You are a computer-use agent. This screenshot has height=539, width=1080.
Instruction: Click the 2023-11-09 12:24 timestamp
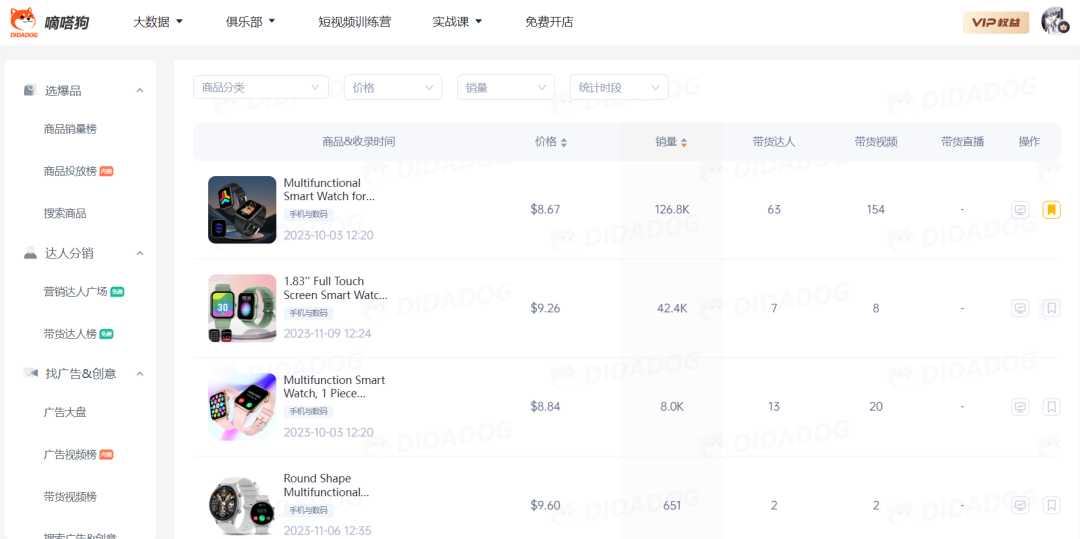pos(327,334)
